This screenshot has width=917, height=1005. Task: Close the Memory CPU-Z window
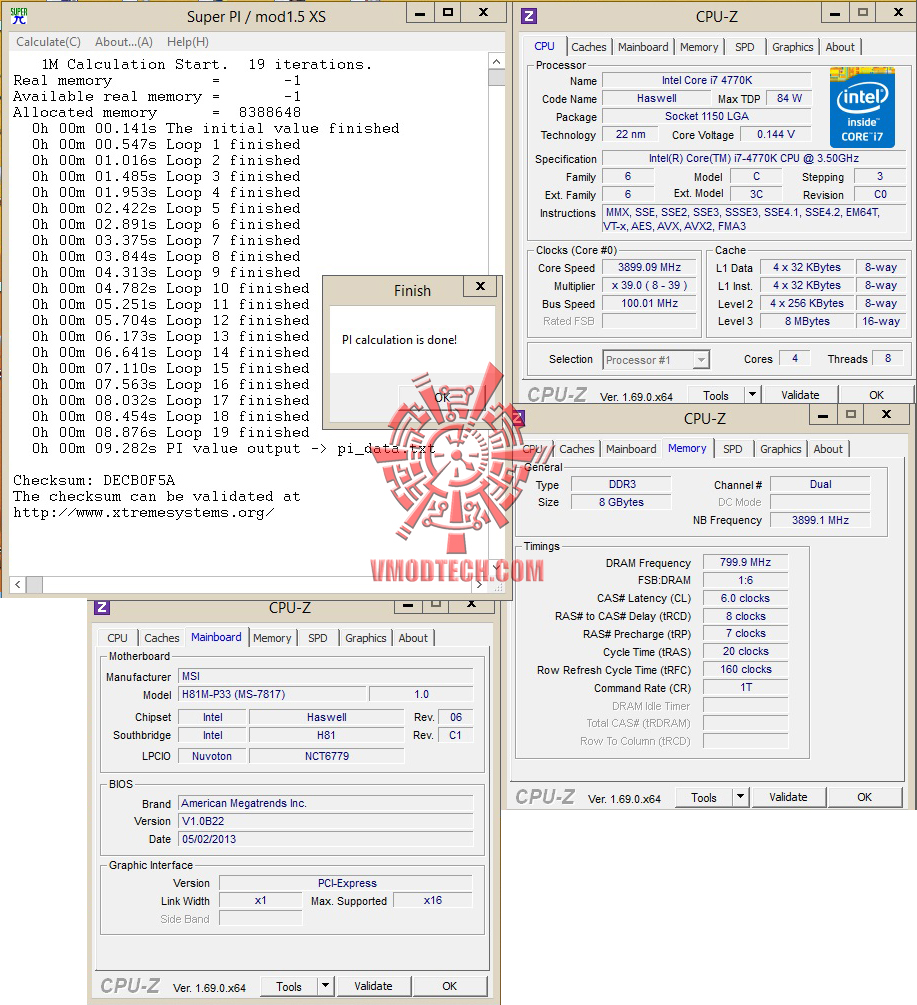click(886, 415)
